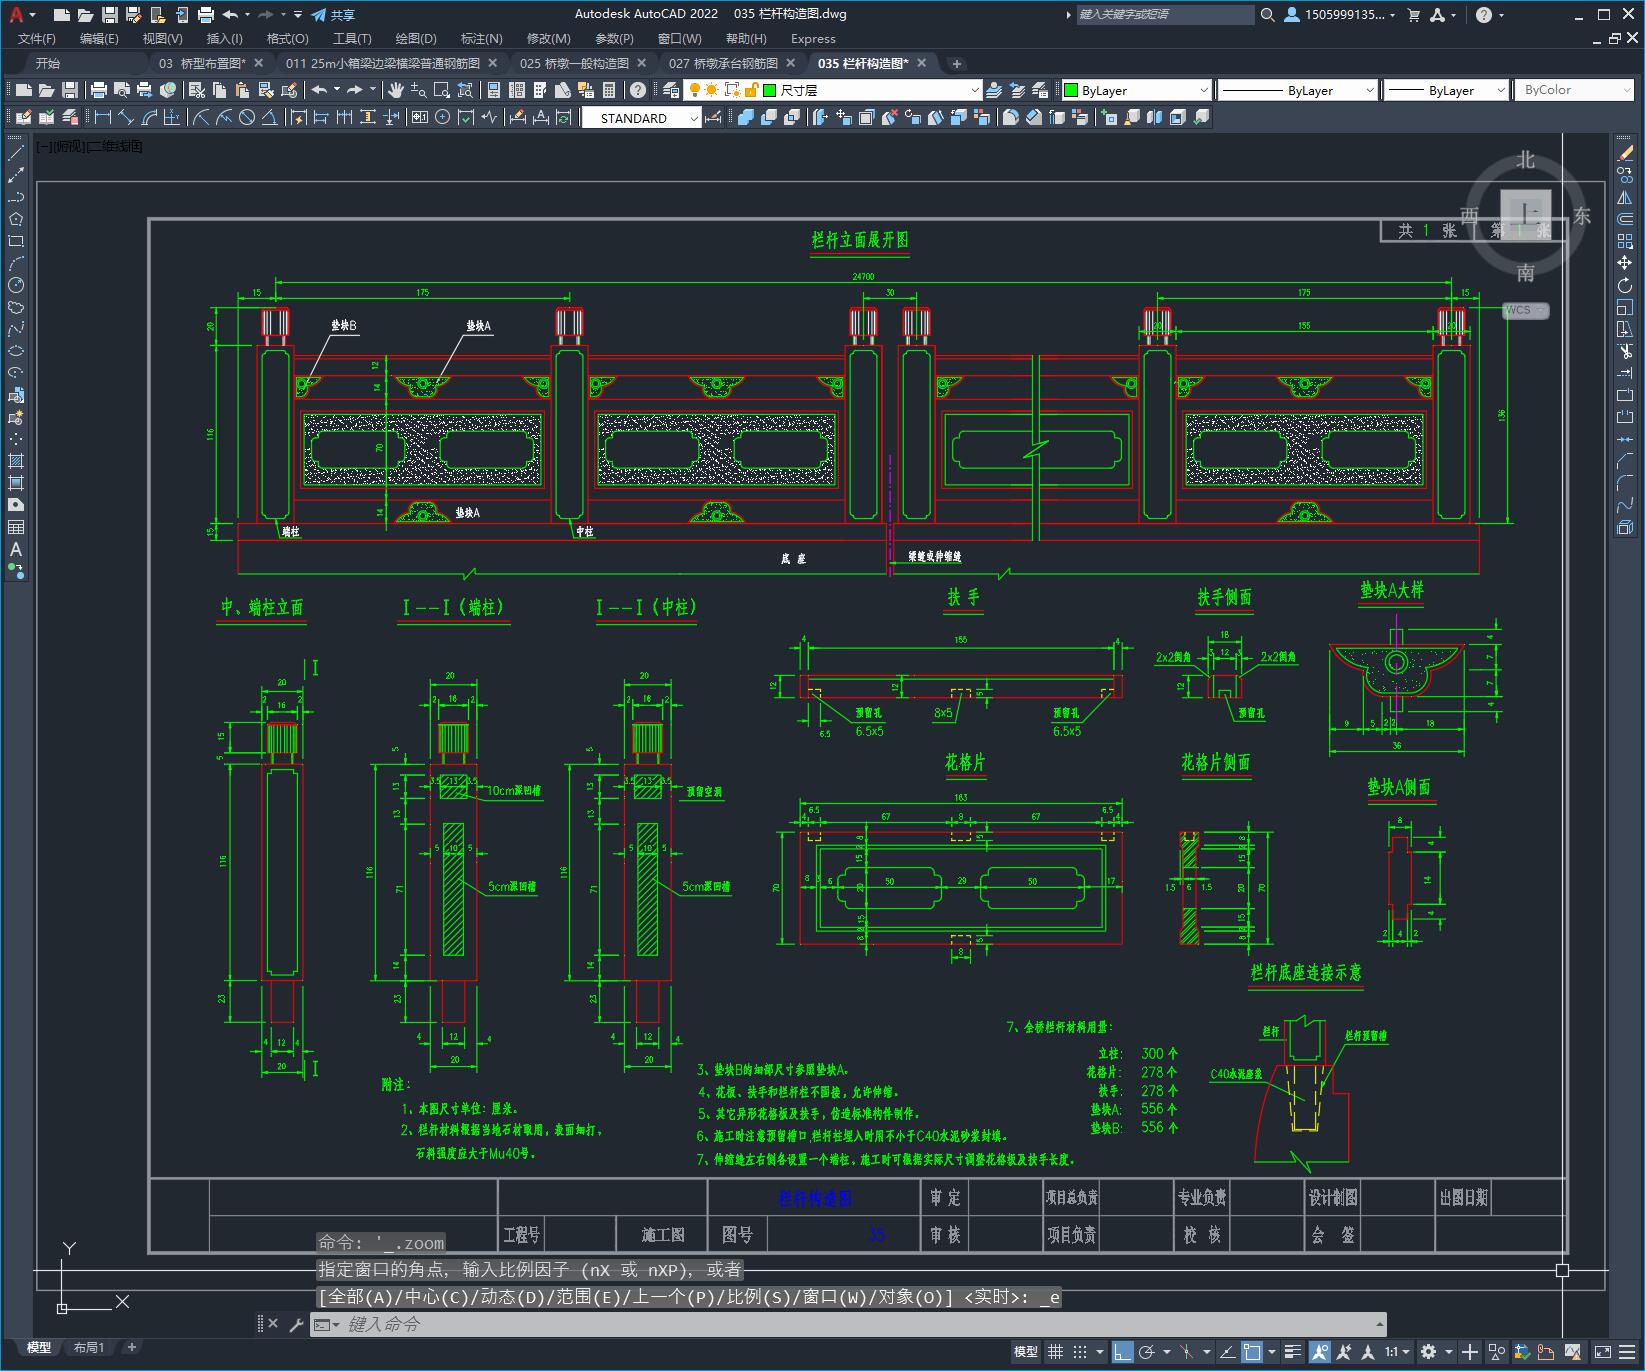Close the 027 桥墩承台钢筋图 tab
This screenshot has height=1371, width=1645.
pyautogui.click(x=791, y=63)
